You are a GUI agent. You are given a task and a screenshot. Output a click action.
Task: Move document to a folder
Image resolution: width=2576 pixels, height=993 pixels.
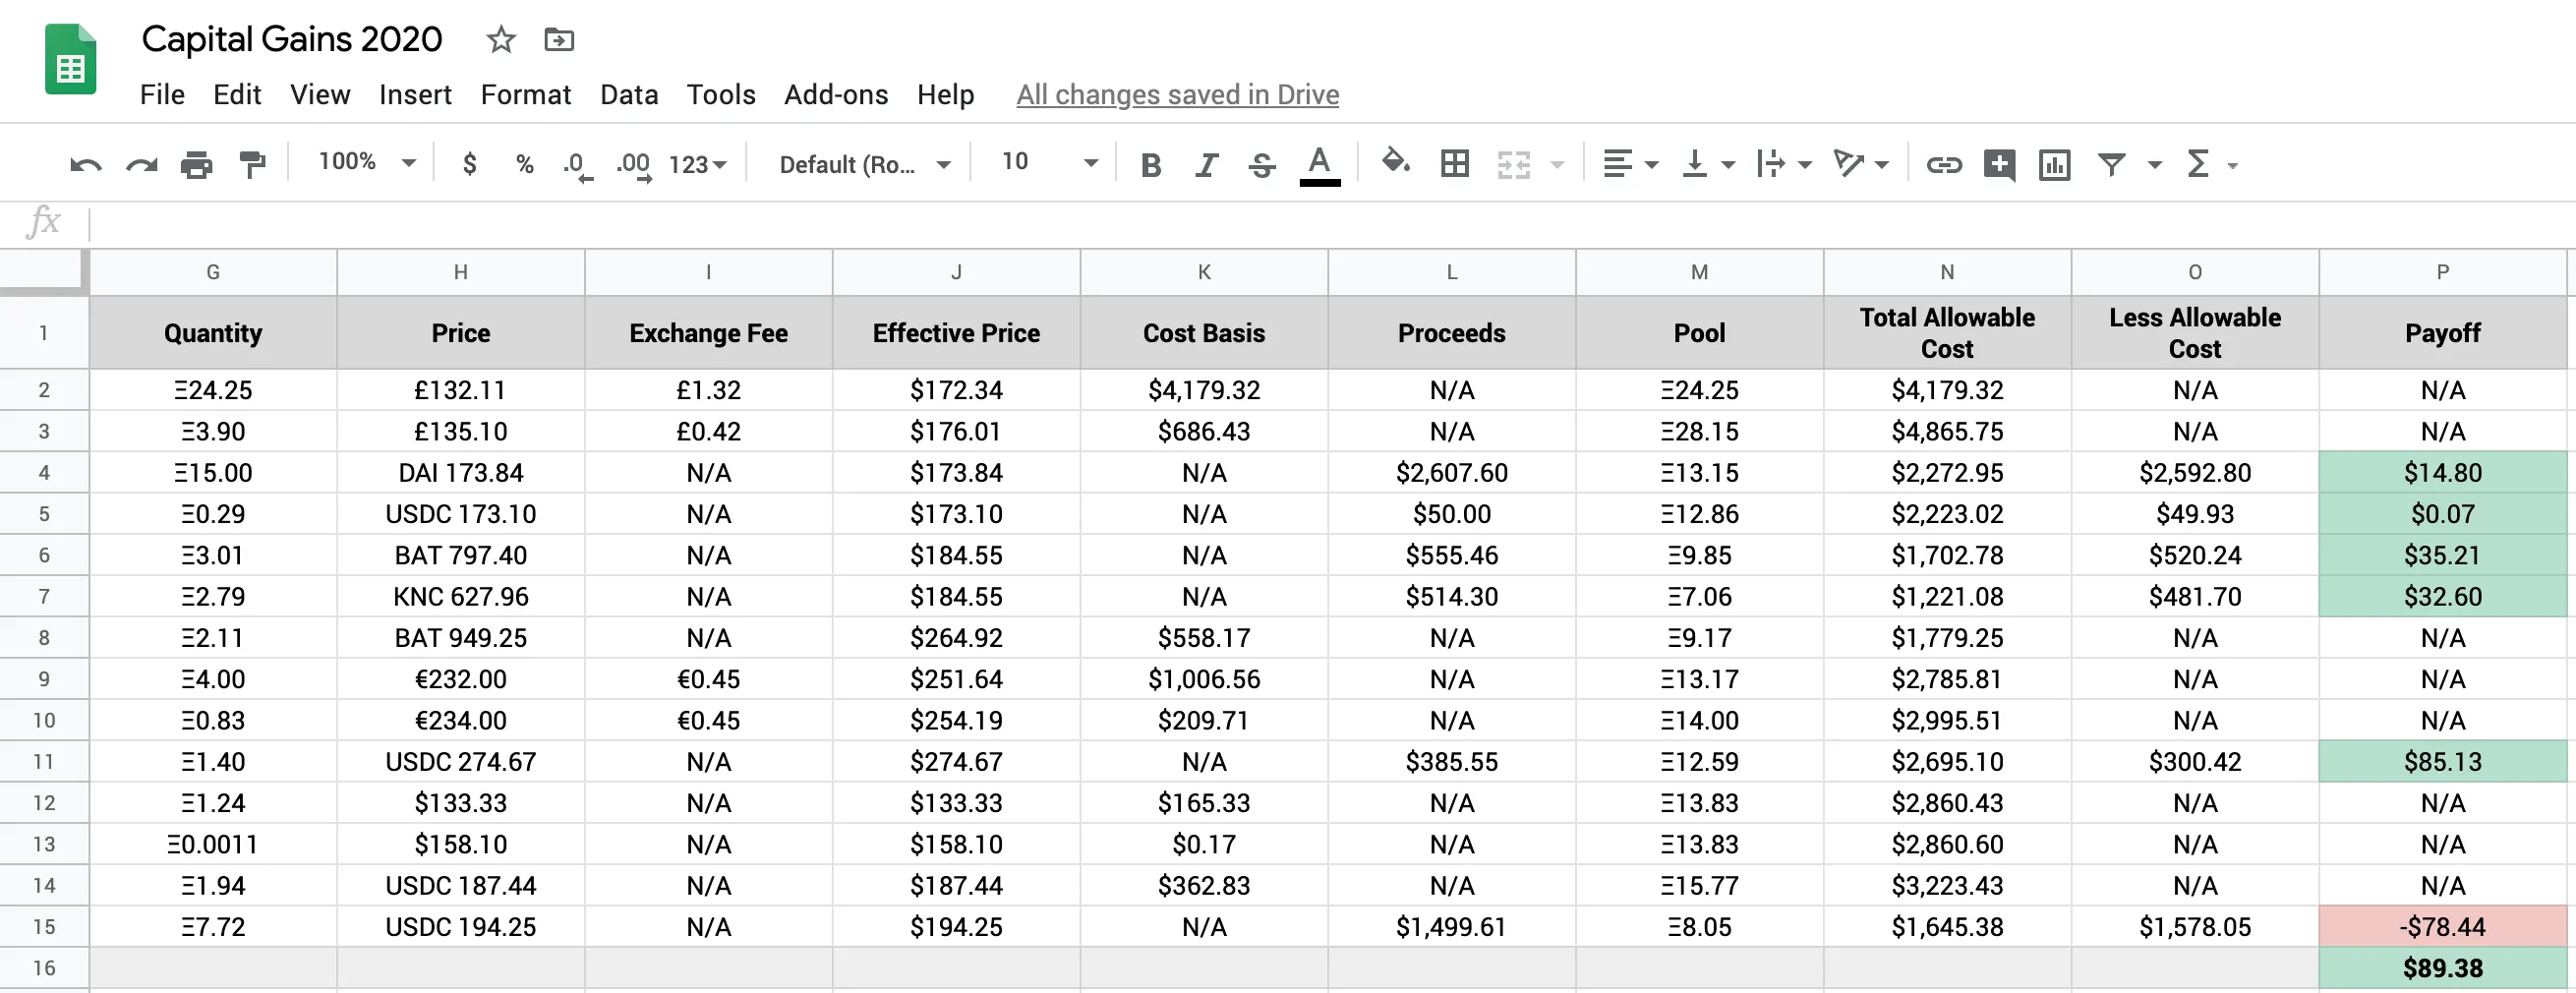click(558, 40)
